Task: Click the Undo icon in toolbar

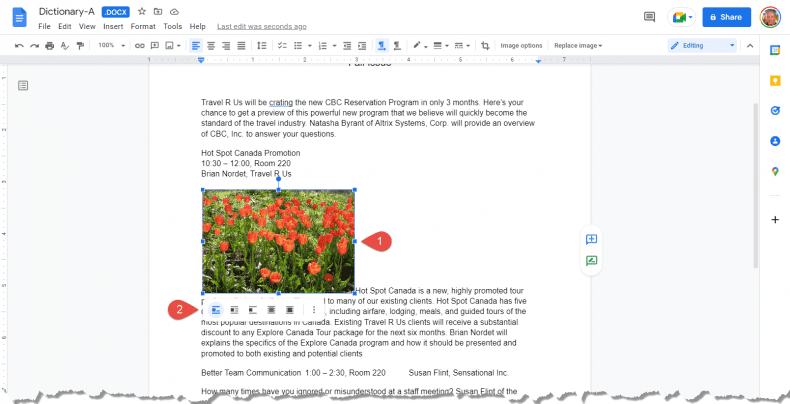Action: click(19, 46)
